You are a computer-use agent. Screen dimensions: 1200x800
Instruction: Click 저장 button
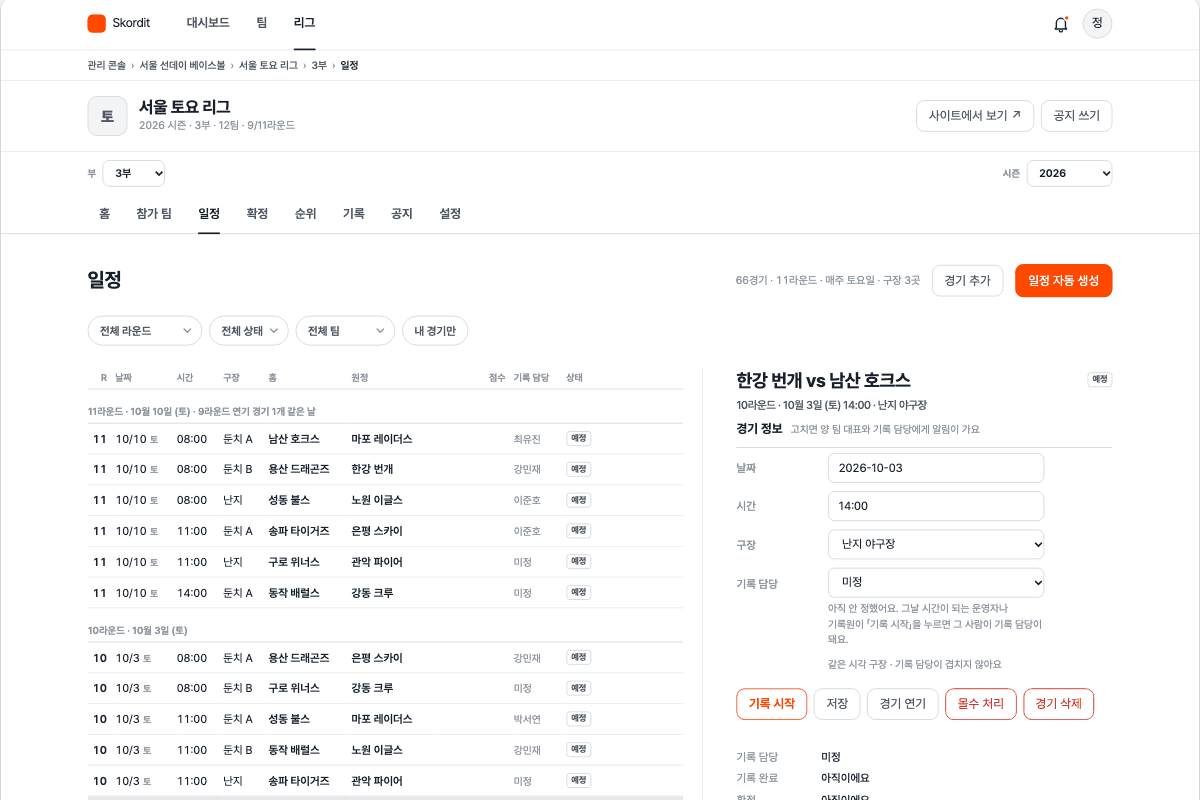[837, 704]
